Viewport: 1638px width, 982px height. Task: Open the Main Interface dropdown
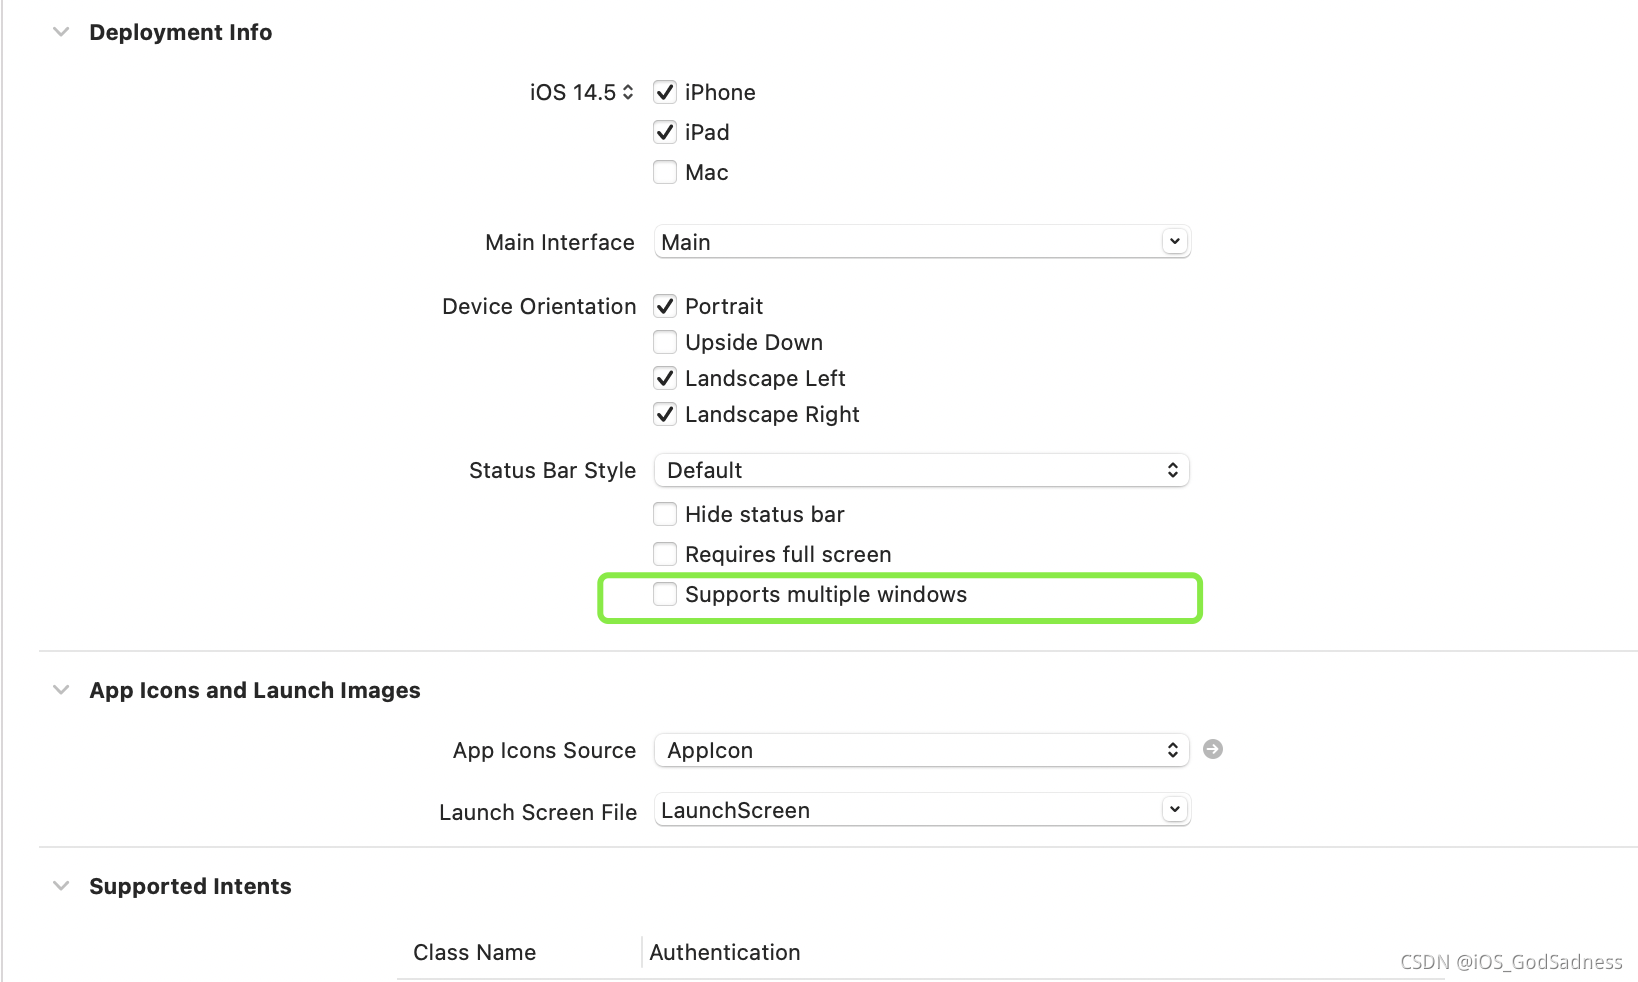pos(1174,241)
